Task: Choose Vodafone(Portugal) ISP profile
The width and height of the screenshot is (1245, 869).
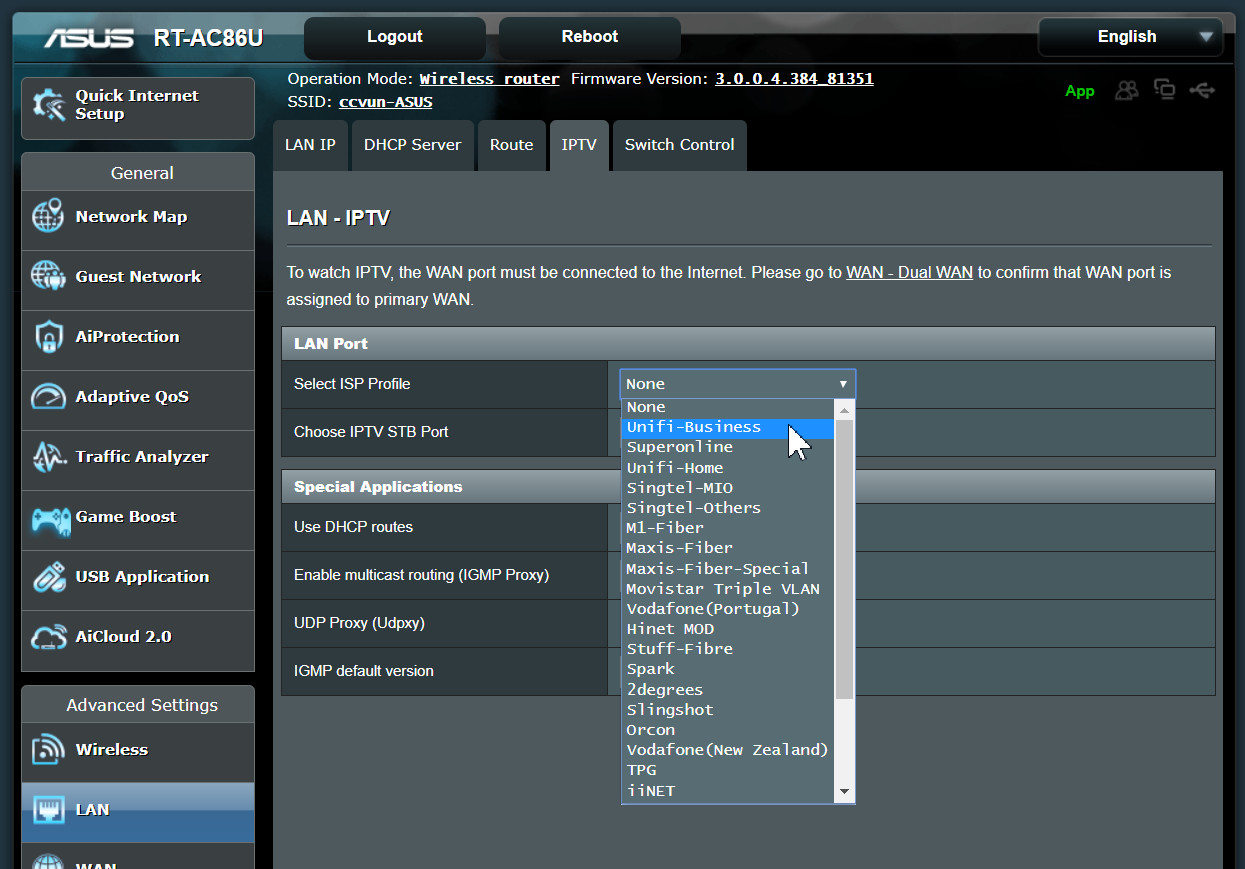Action: [728, 609]
